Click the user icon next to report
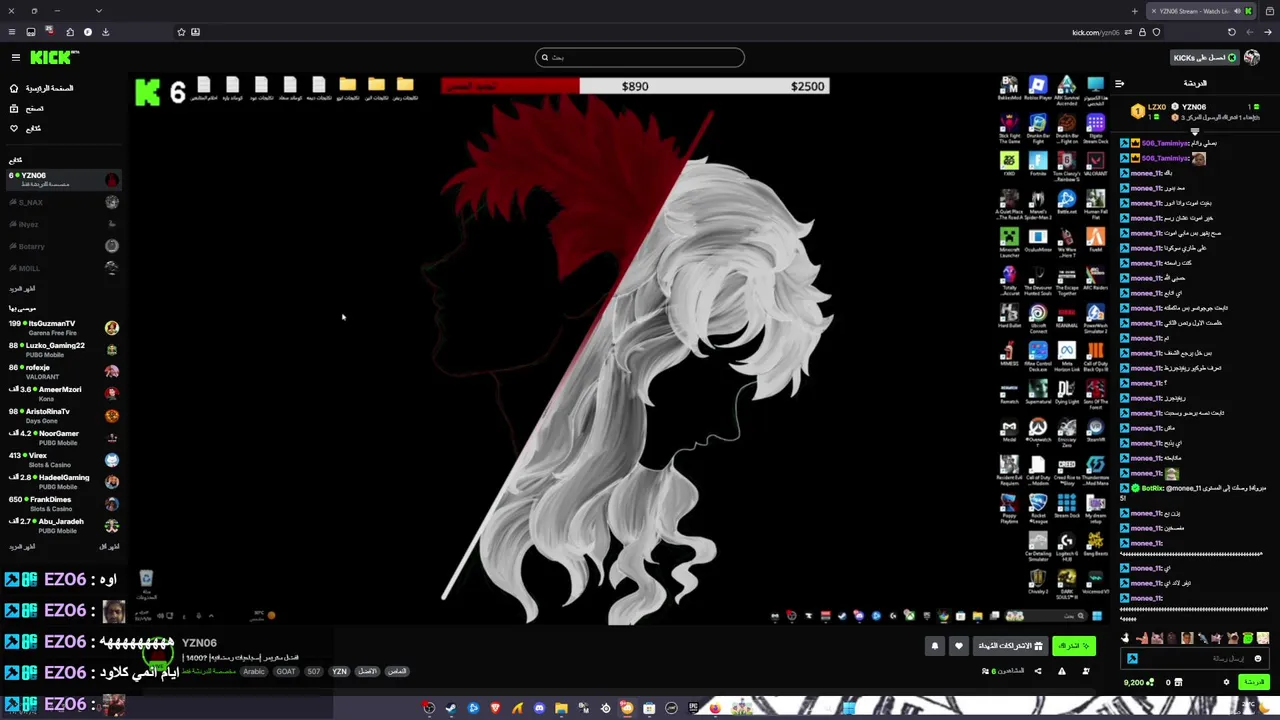This screenshot has width=1280, height=720. [x=1086, y=671]
